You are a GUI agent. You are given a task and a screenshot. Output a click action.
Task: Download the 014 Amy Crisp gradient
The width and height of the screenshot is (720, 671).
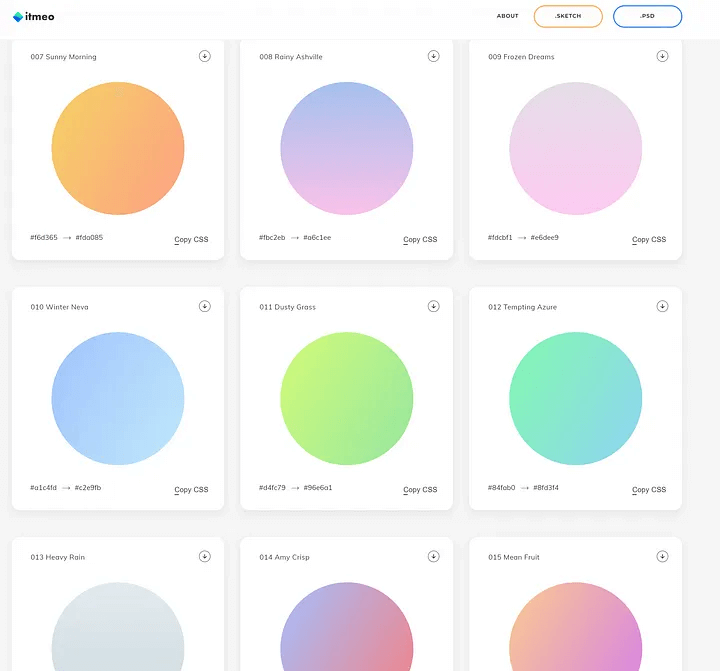433,557
